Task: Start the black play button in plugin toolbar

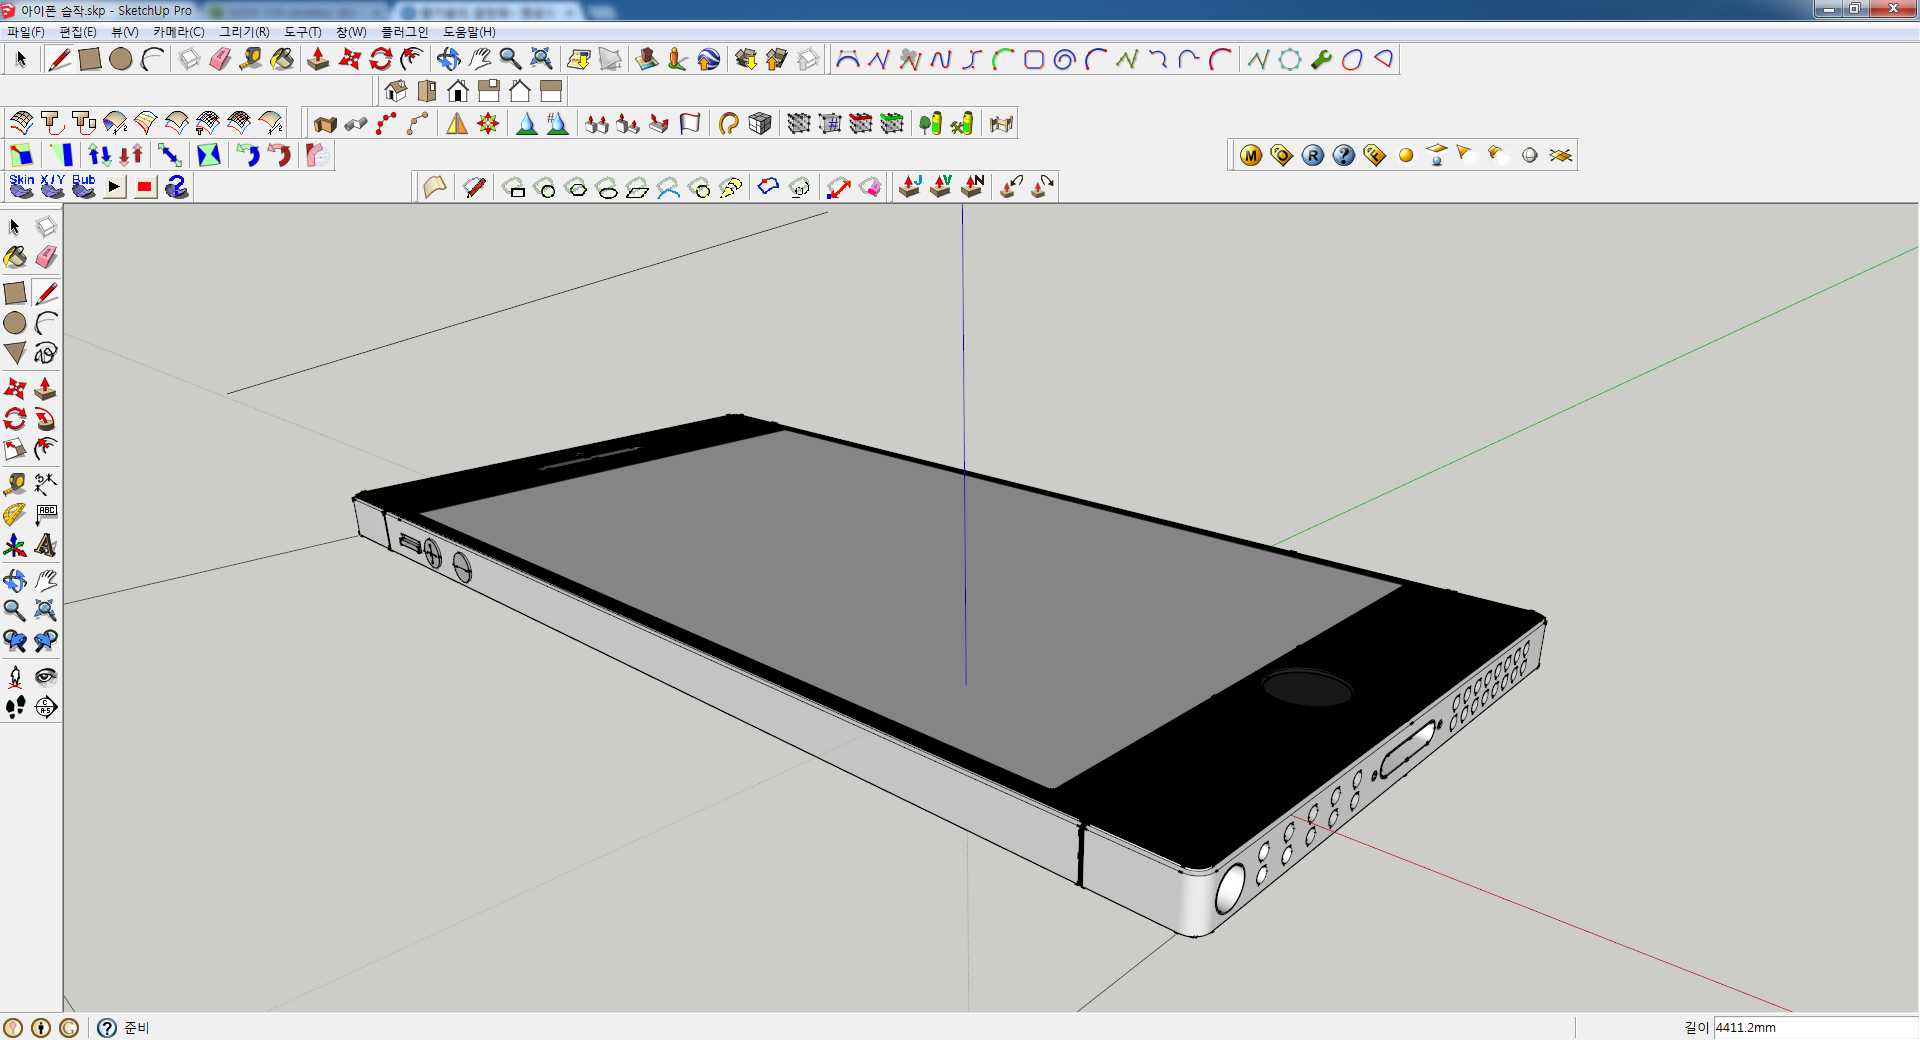Action: coord(115,187)
